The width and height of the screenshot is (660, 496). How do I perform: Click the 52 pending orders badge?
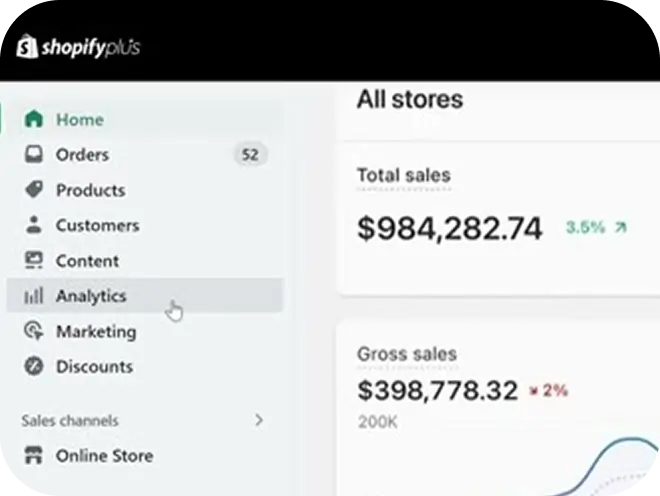(x=250, y=155)
